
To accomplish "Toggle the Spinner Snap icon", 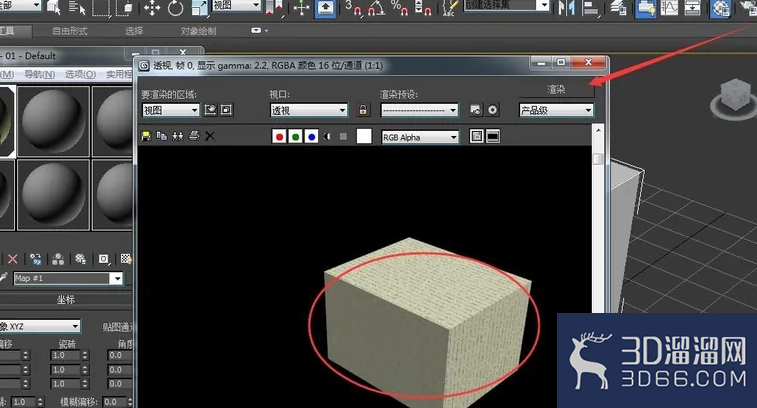I will tap(423, 8).
